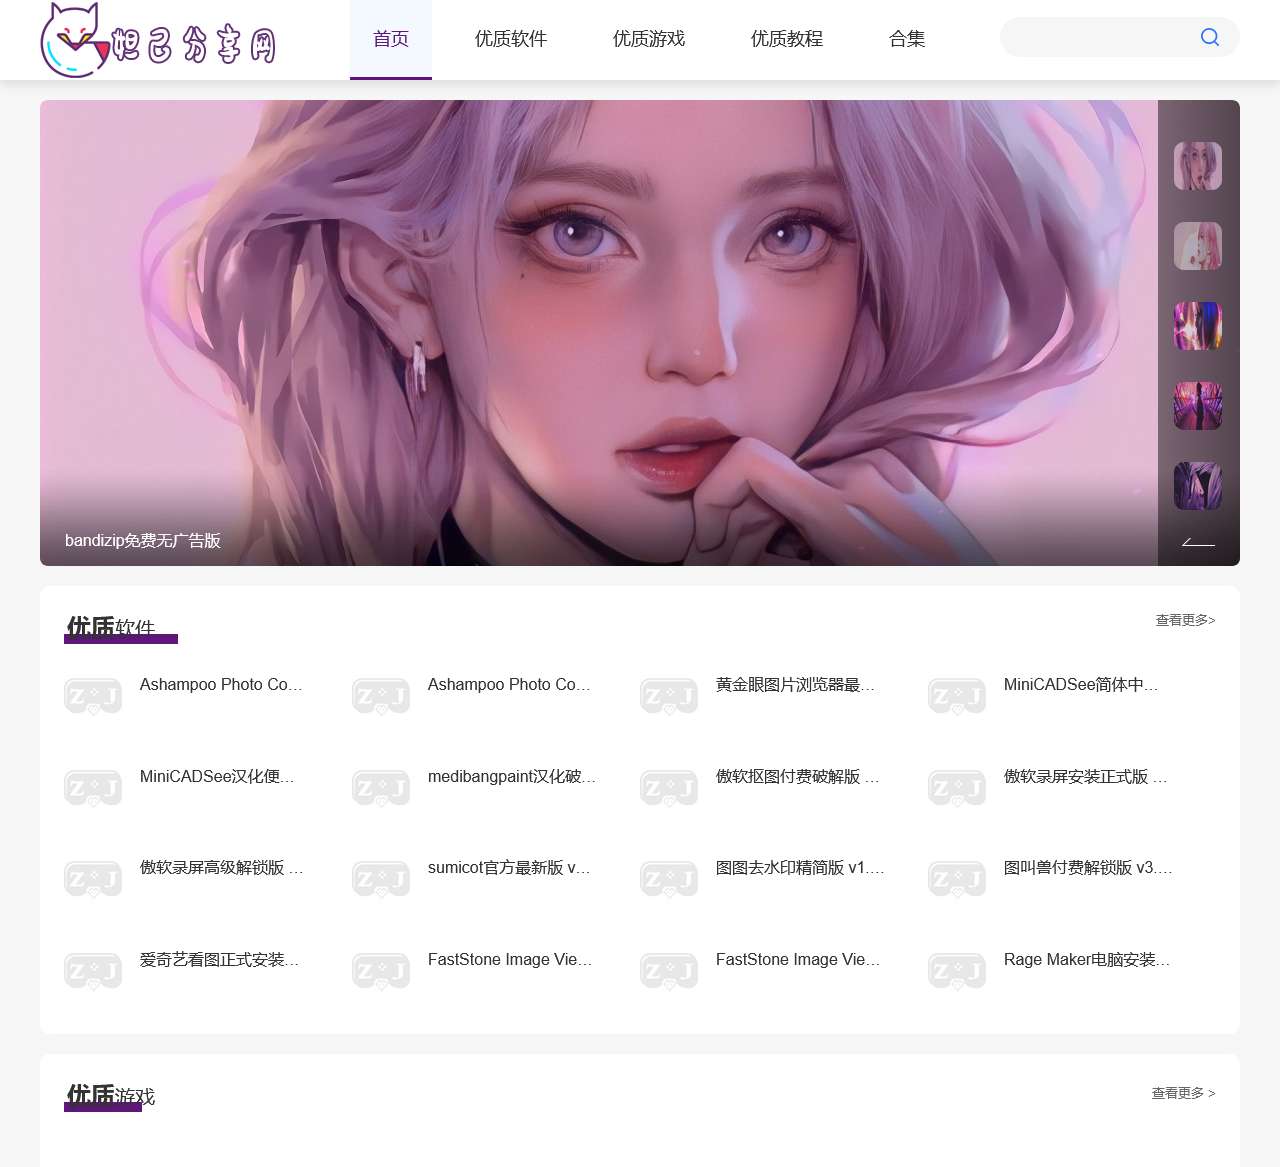Click the icon next to MiniCADSee简体中…
The height and width of the screenshot is (1167, 1280).
pos(957,696)
